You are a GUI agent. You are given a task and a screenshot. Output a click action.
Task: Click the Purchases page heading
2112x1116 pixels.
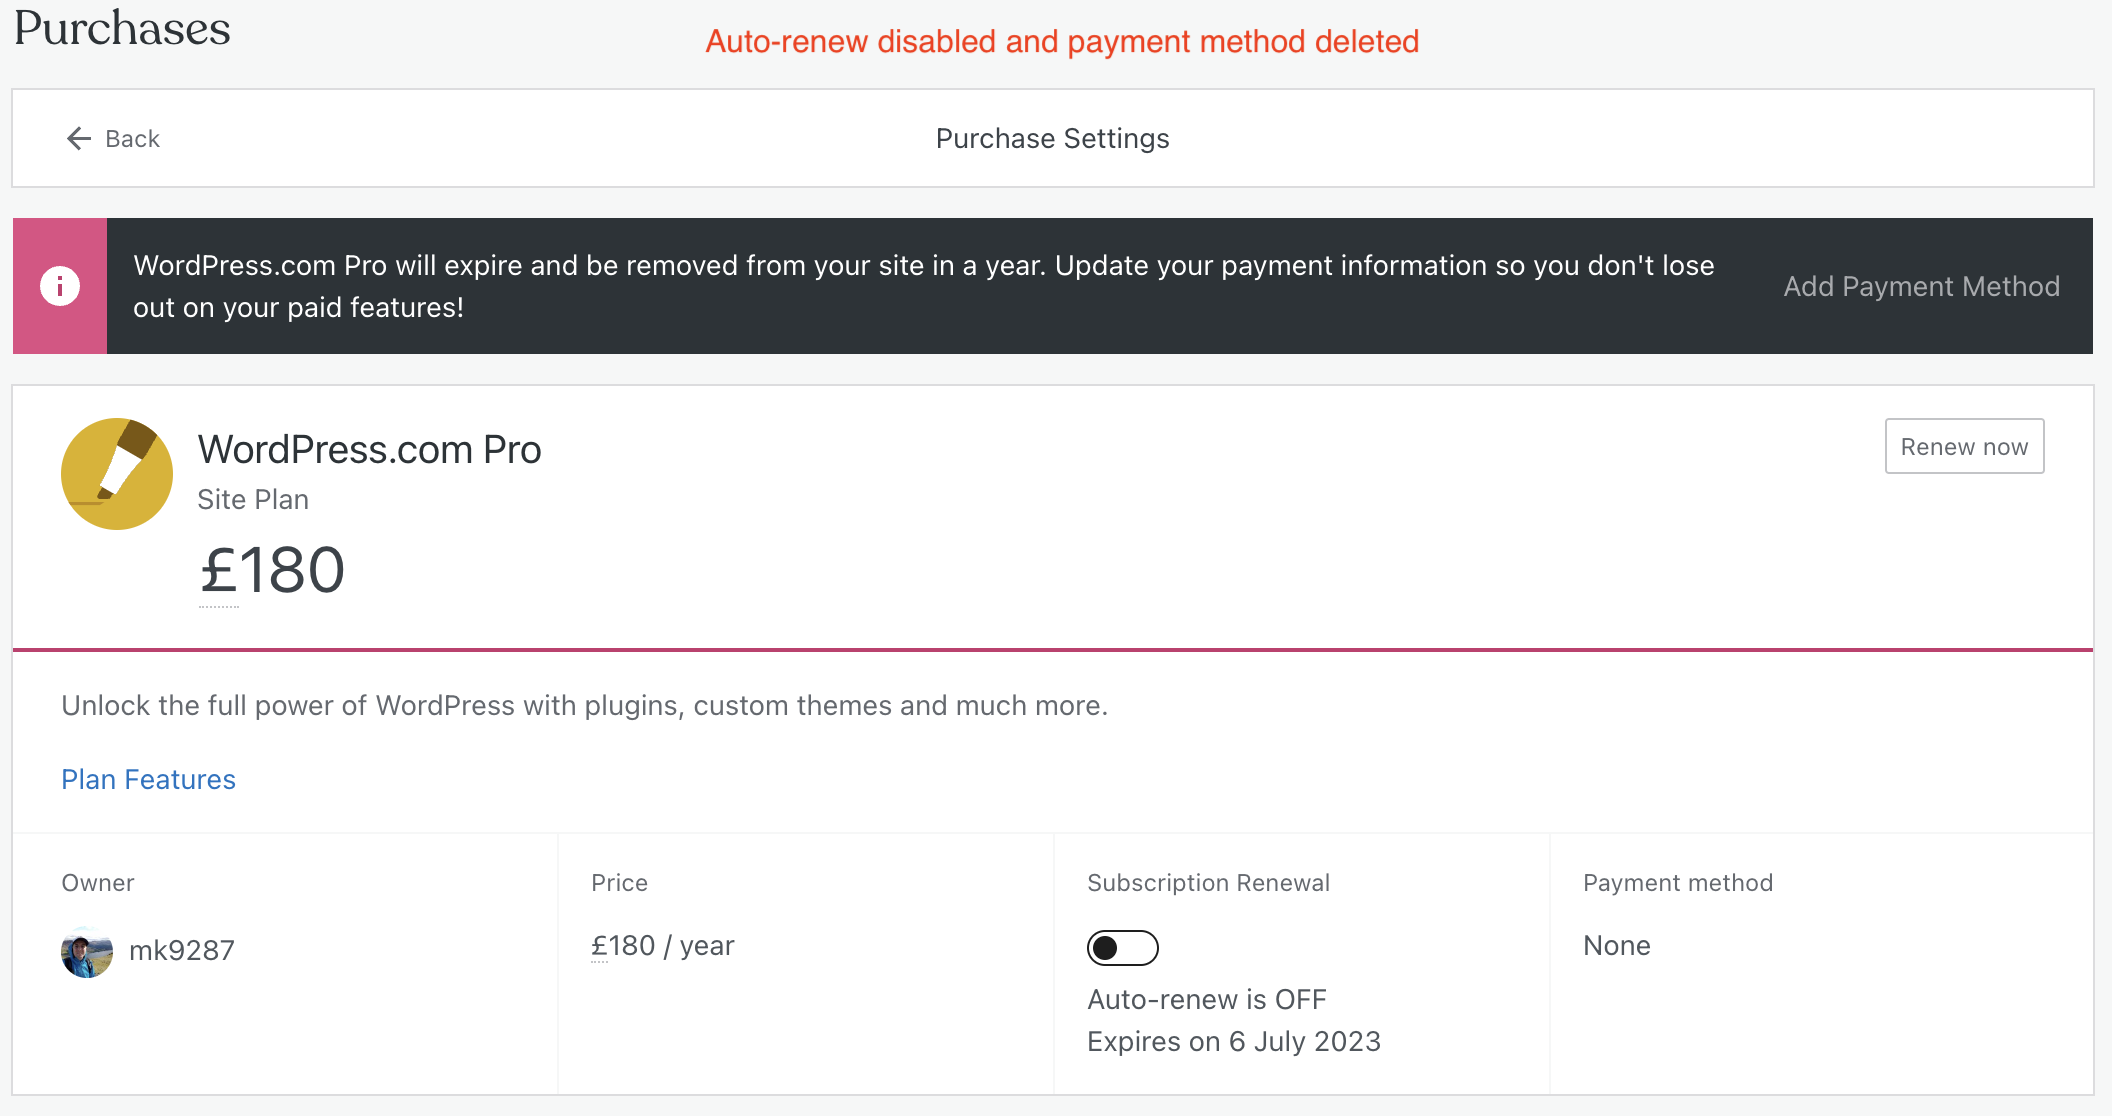(x=122, y=28)
